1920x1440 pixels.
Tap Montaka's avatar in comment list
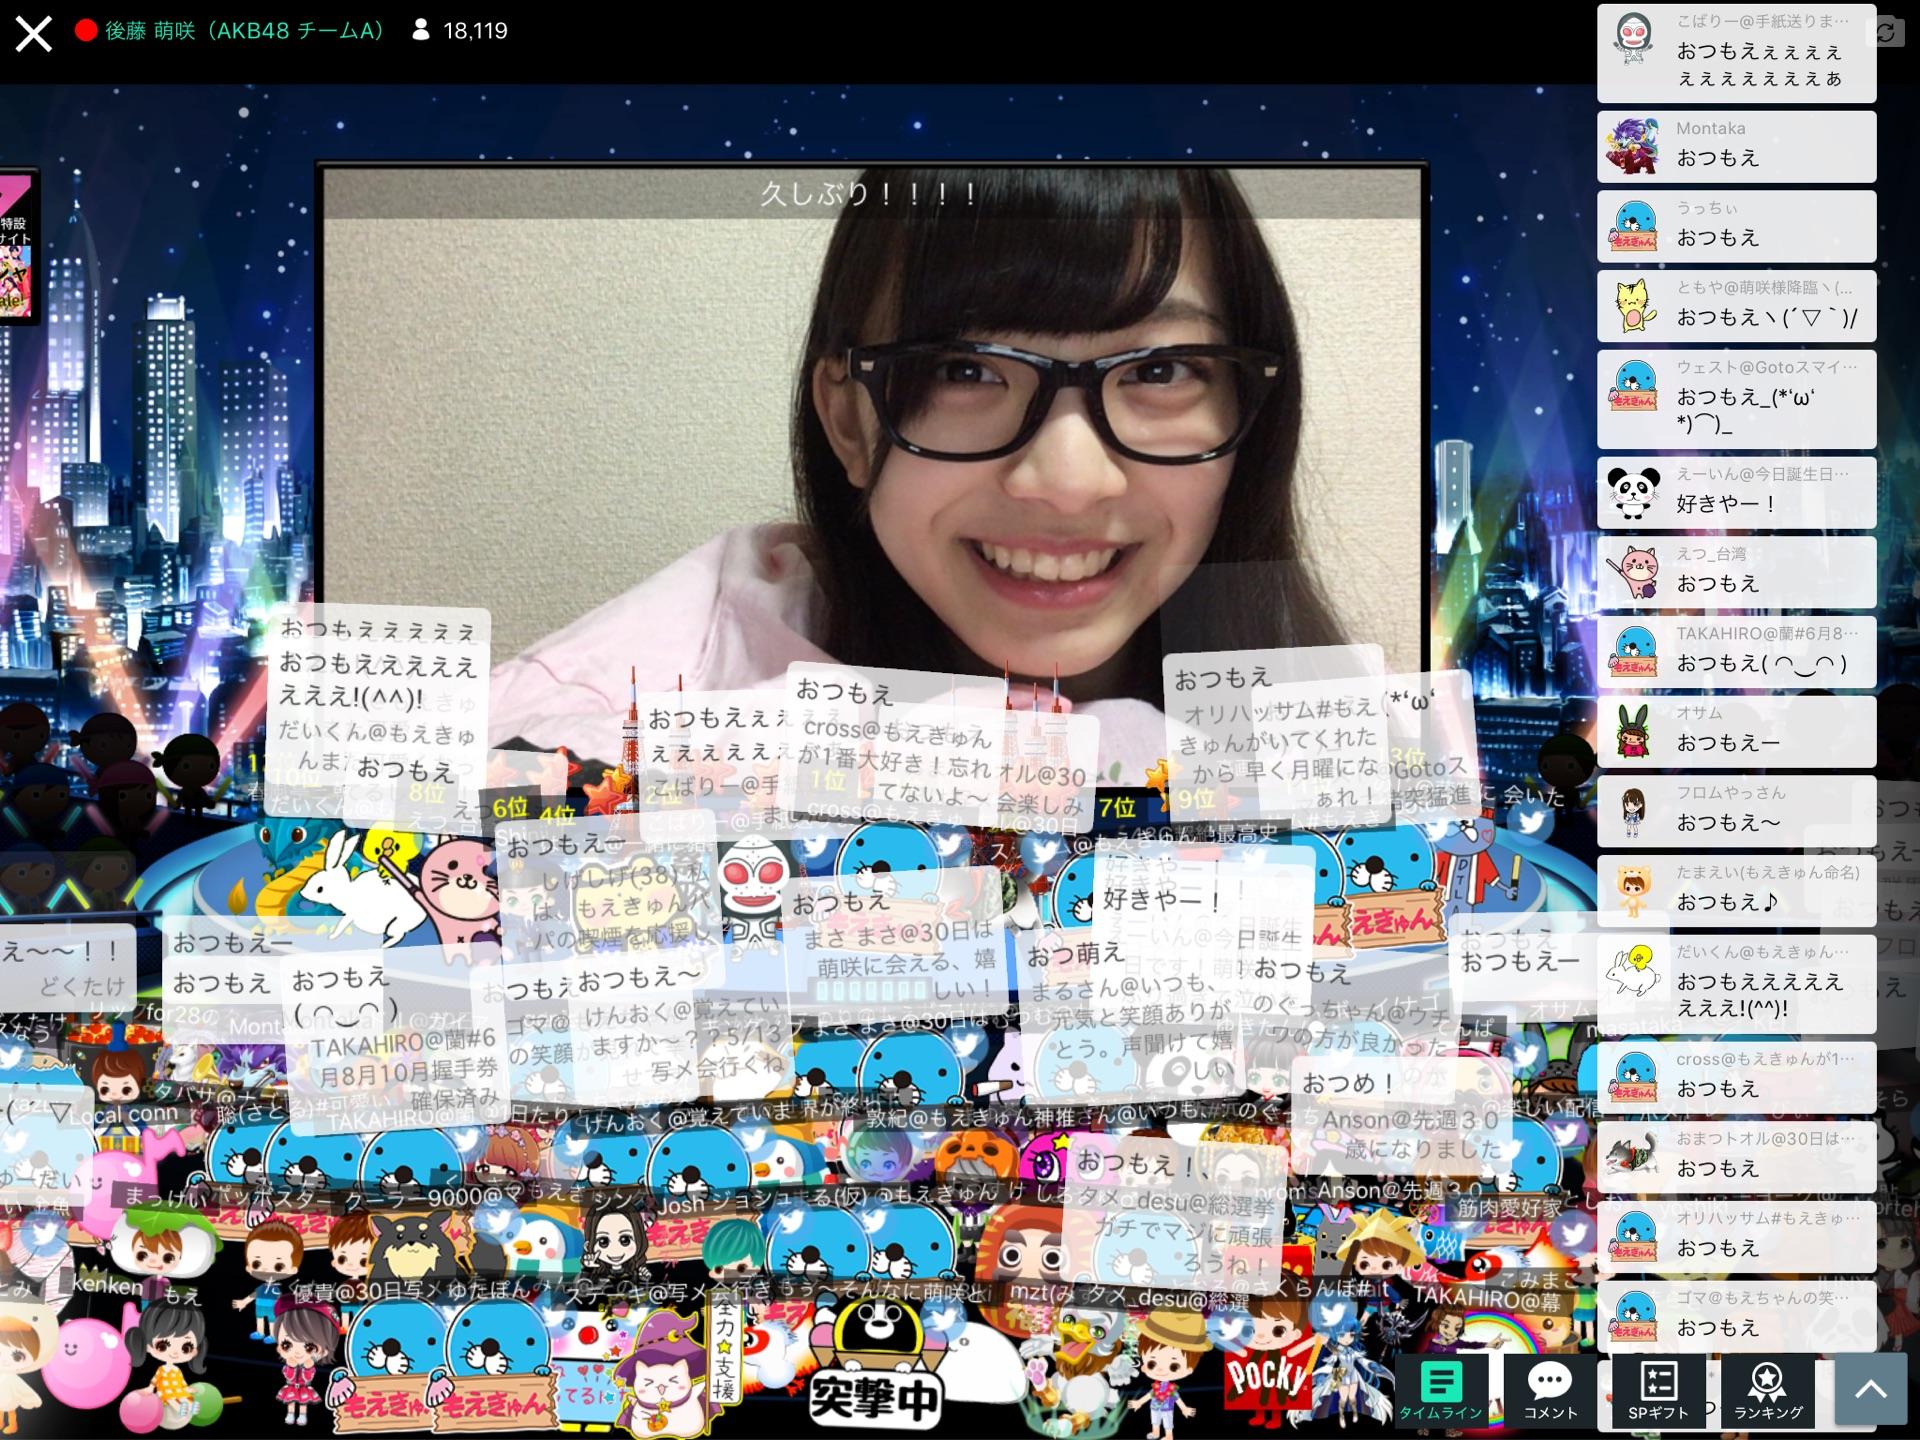coord(1633,146)
